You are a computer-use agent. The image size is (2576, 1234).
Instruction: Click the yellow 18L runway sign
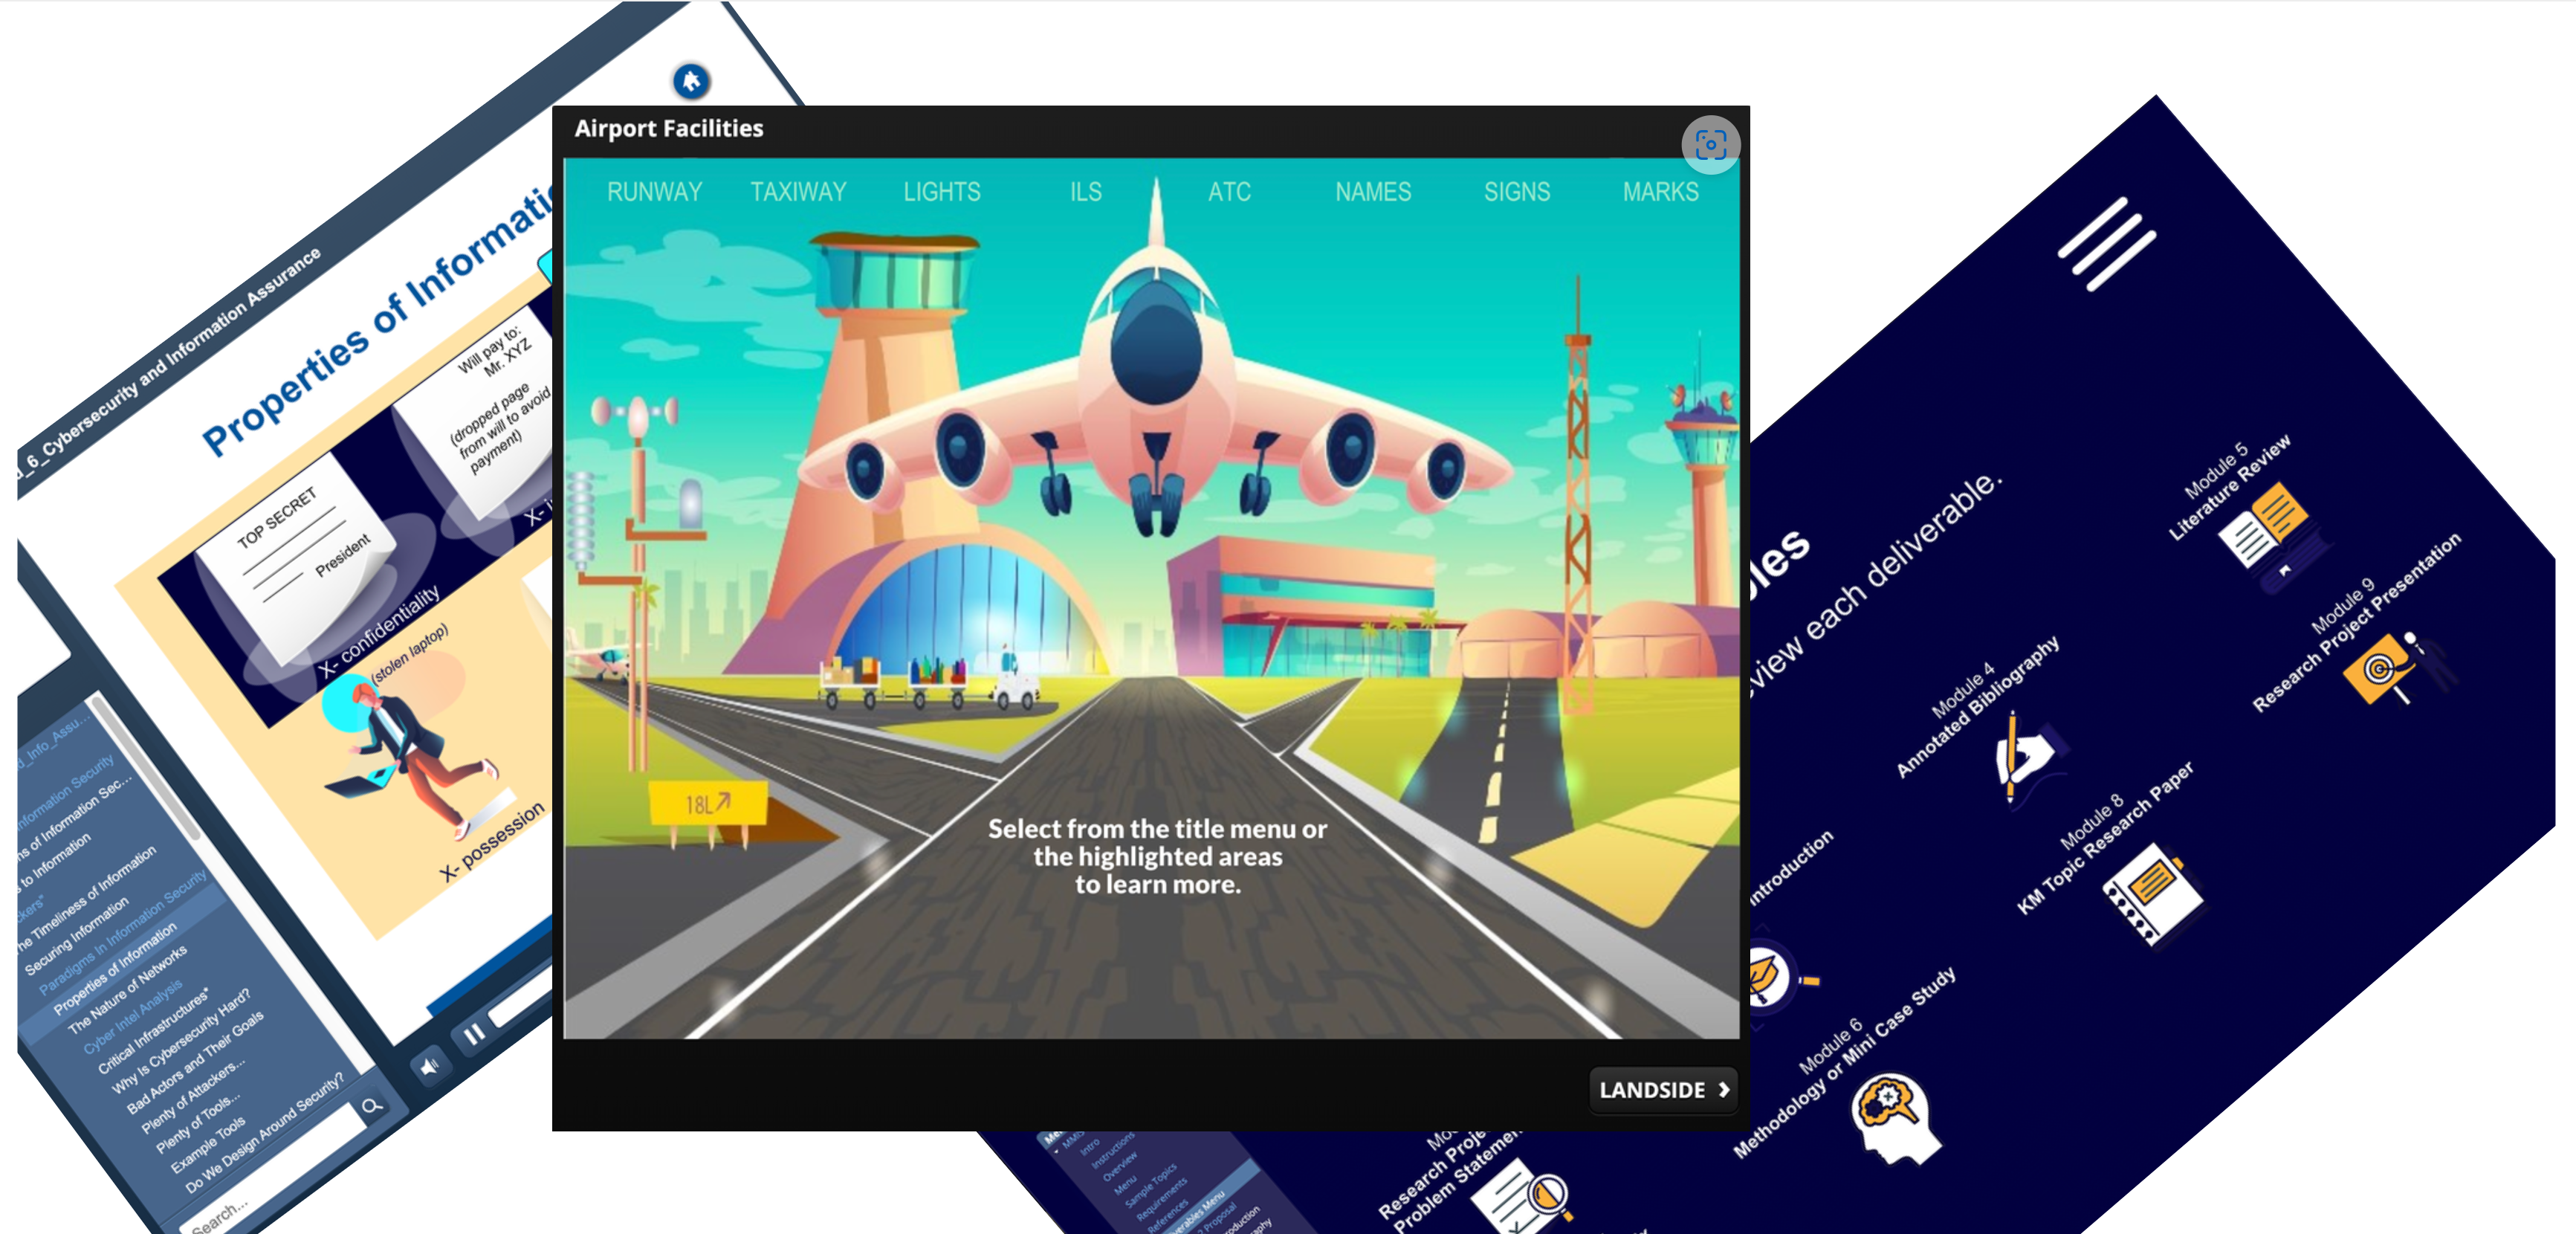tap(708, 804)
